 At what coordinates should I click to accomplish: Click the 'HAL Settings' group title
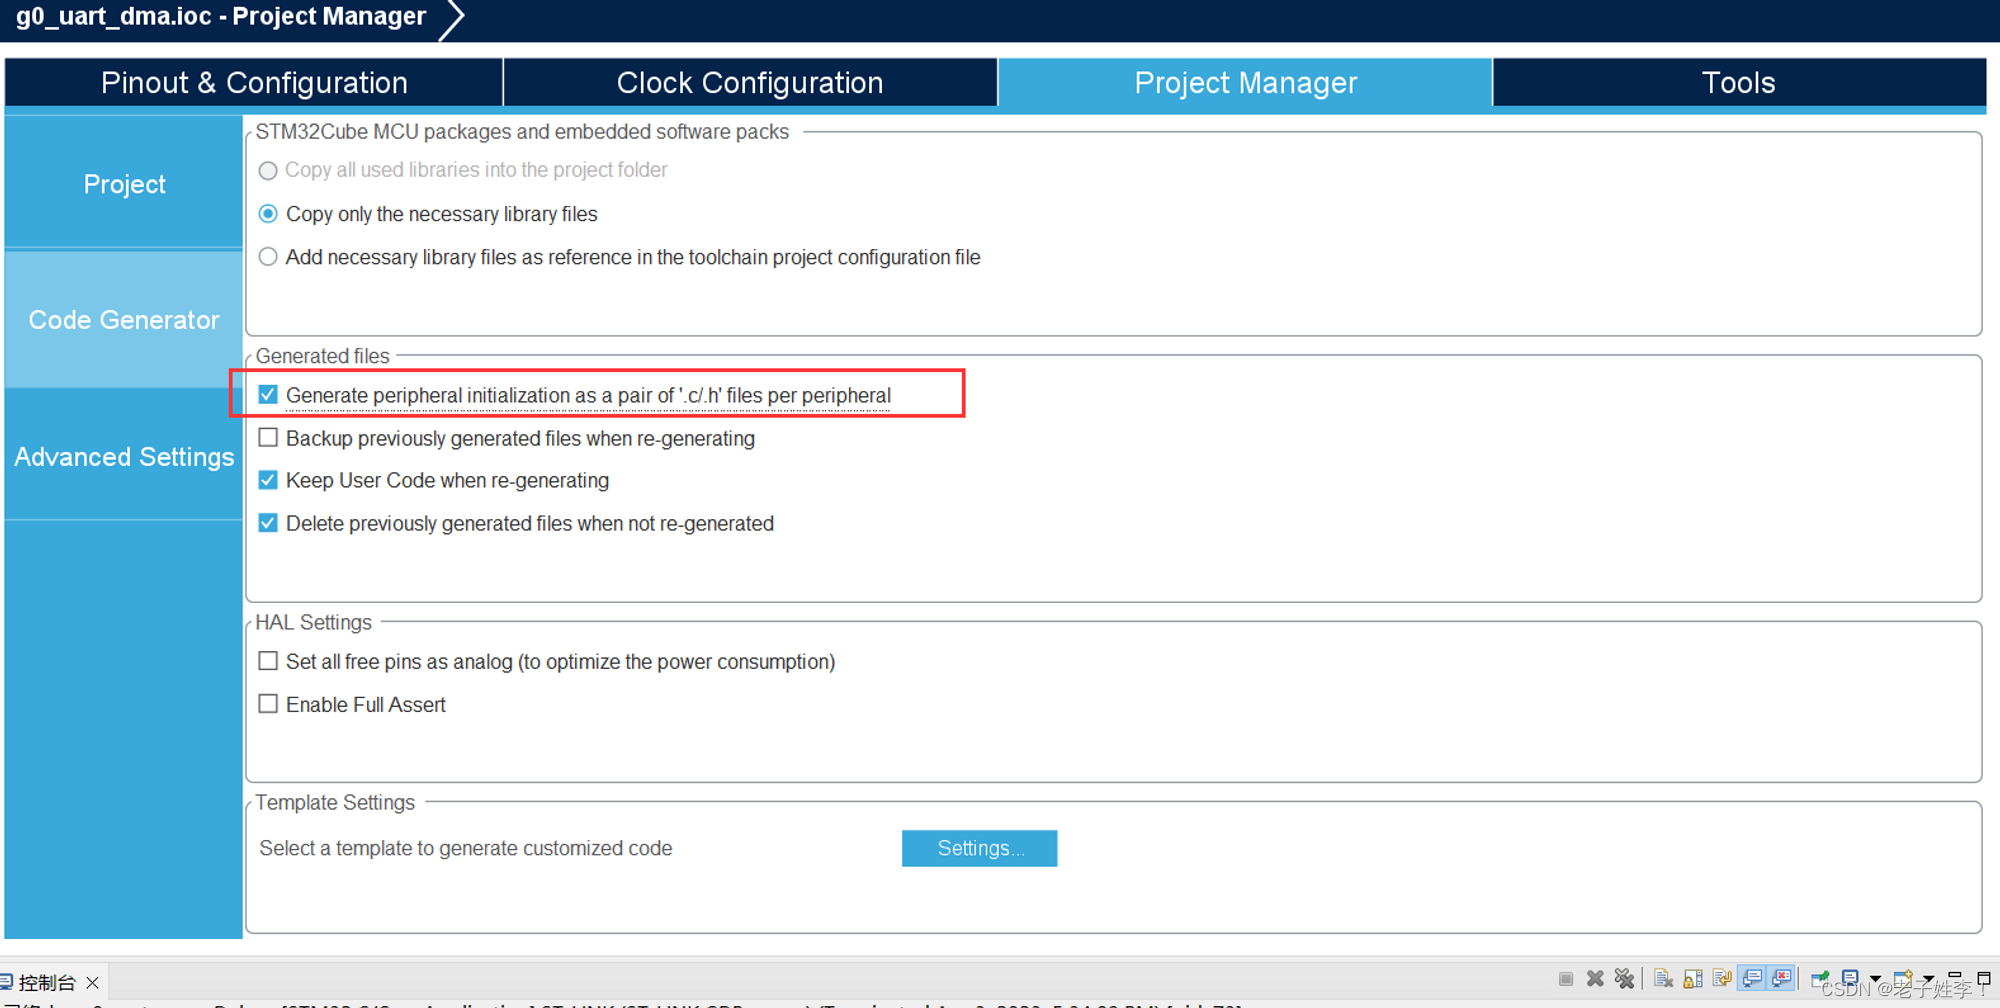(x=313, y=622)
